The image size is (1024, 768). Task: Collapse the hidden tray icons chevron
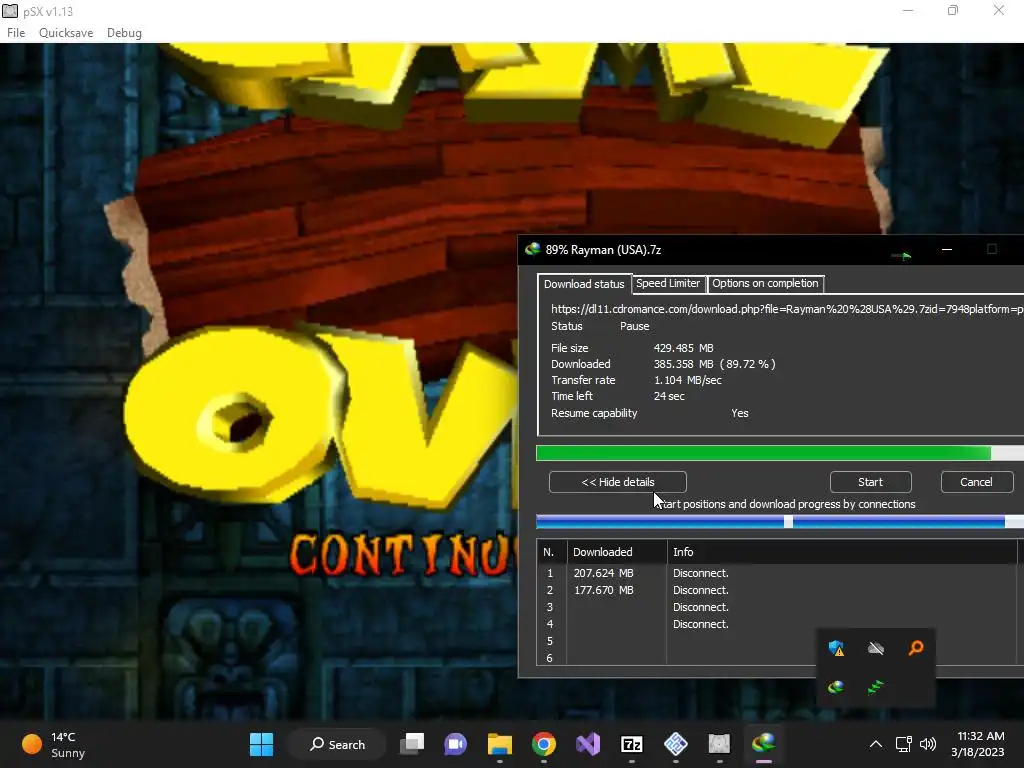[876, 744]
